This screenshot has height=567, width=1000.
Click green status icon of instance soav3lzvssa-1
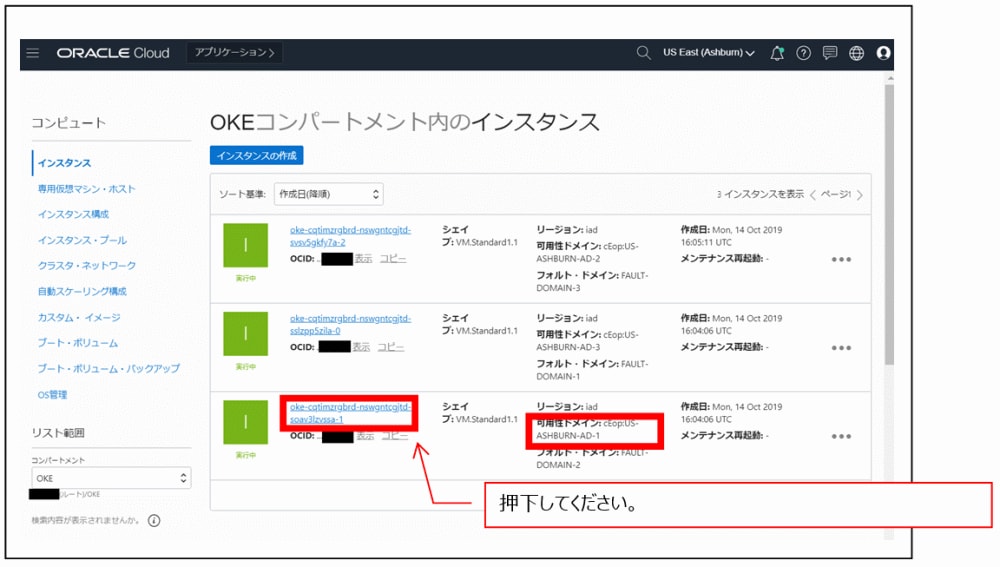pos(246,422)
